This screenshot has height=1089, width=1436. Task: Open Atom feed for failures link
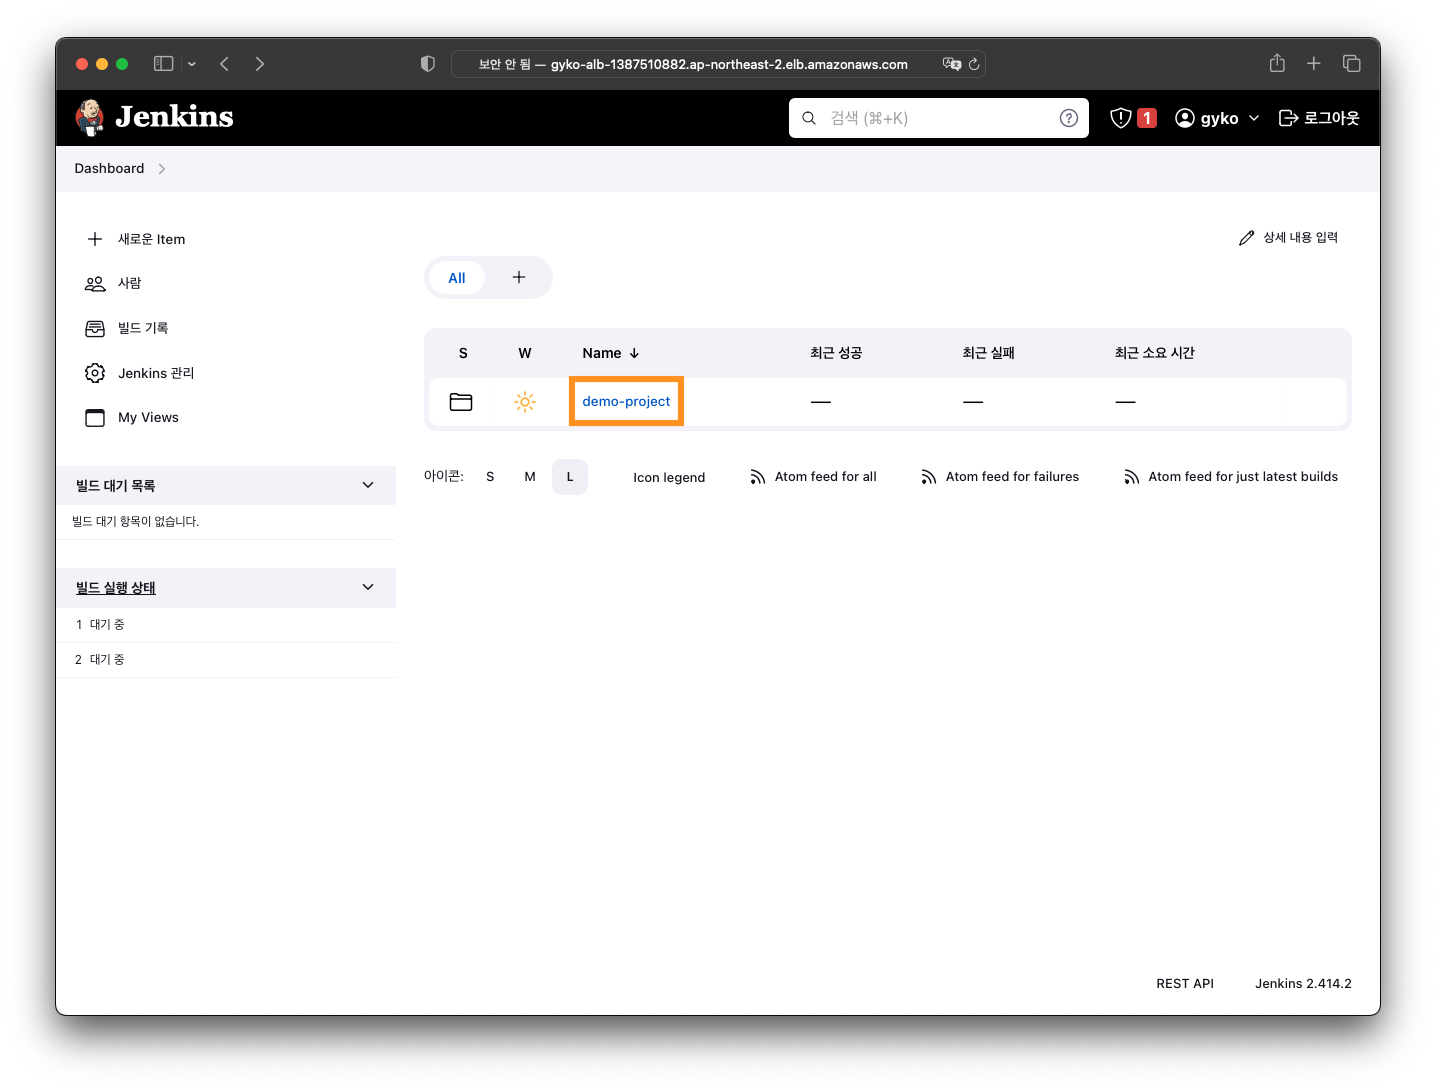1012,477
